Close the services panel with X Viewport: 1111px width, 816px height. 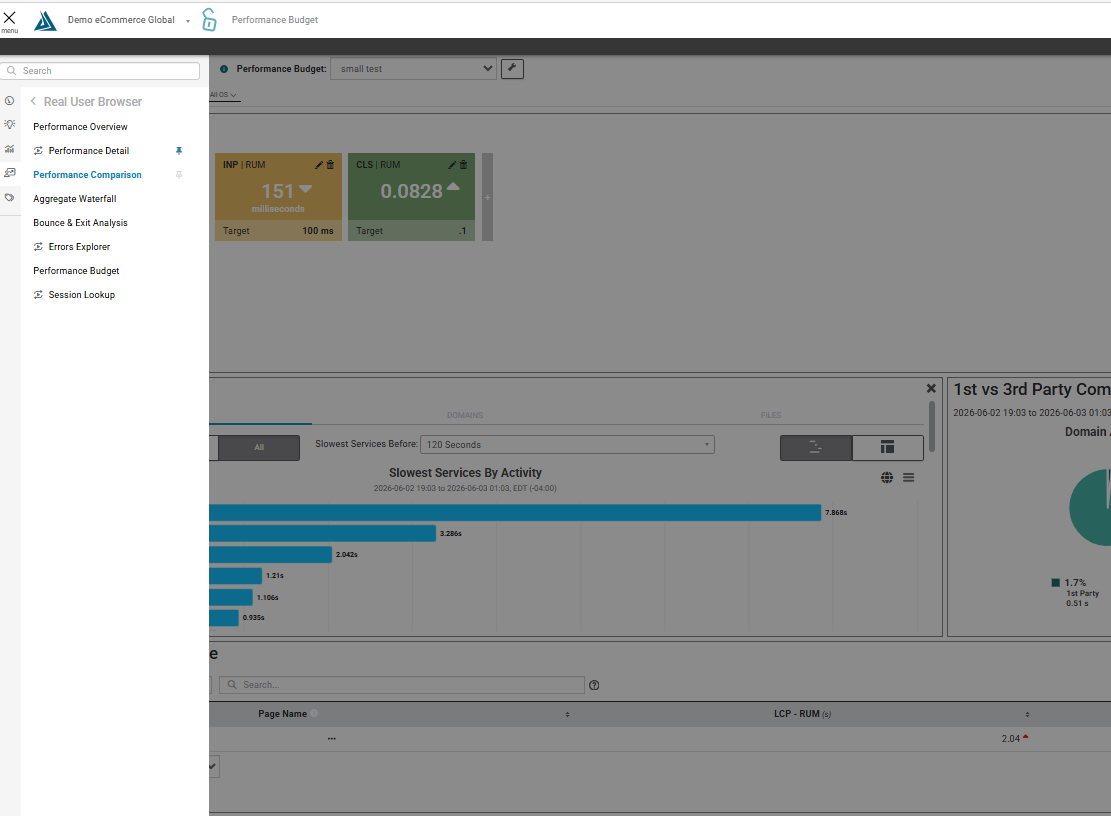tap(931, 388)
